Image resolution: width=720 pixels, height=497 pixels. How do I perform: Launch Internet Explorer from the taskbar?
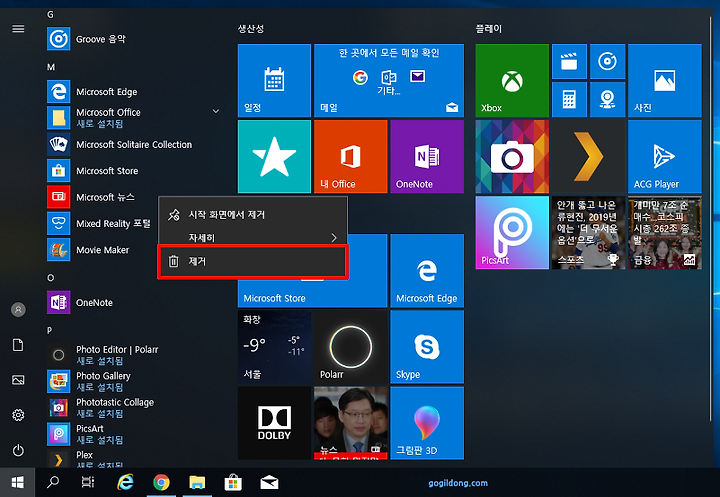click(x=125, y=482)
